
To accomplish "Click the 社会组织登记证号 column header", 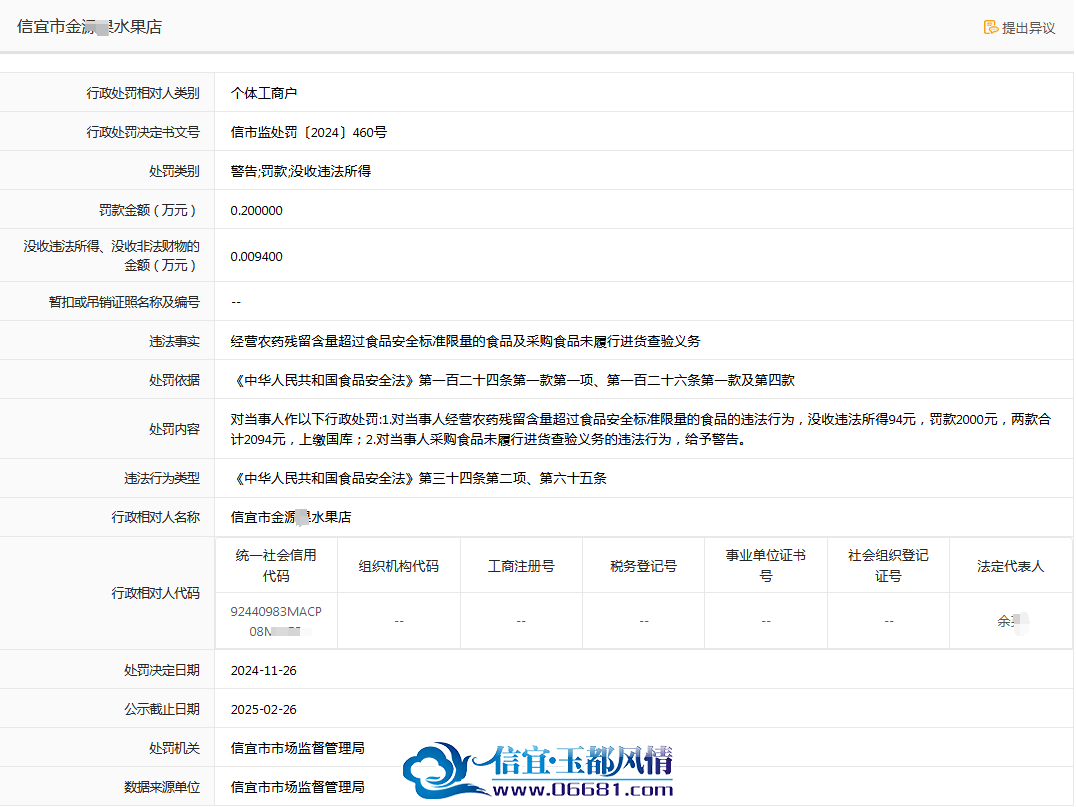I will (889, 565).
